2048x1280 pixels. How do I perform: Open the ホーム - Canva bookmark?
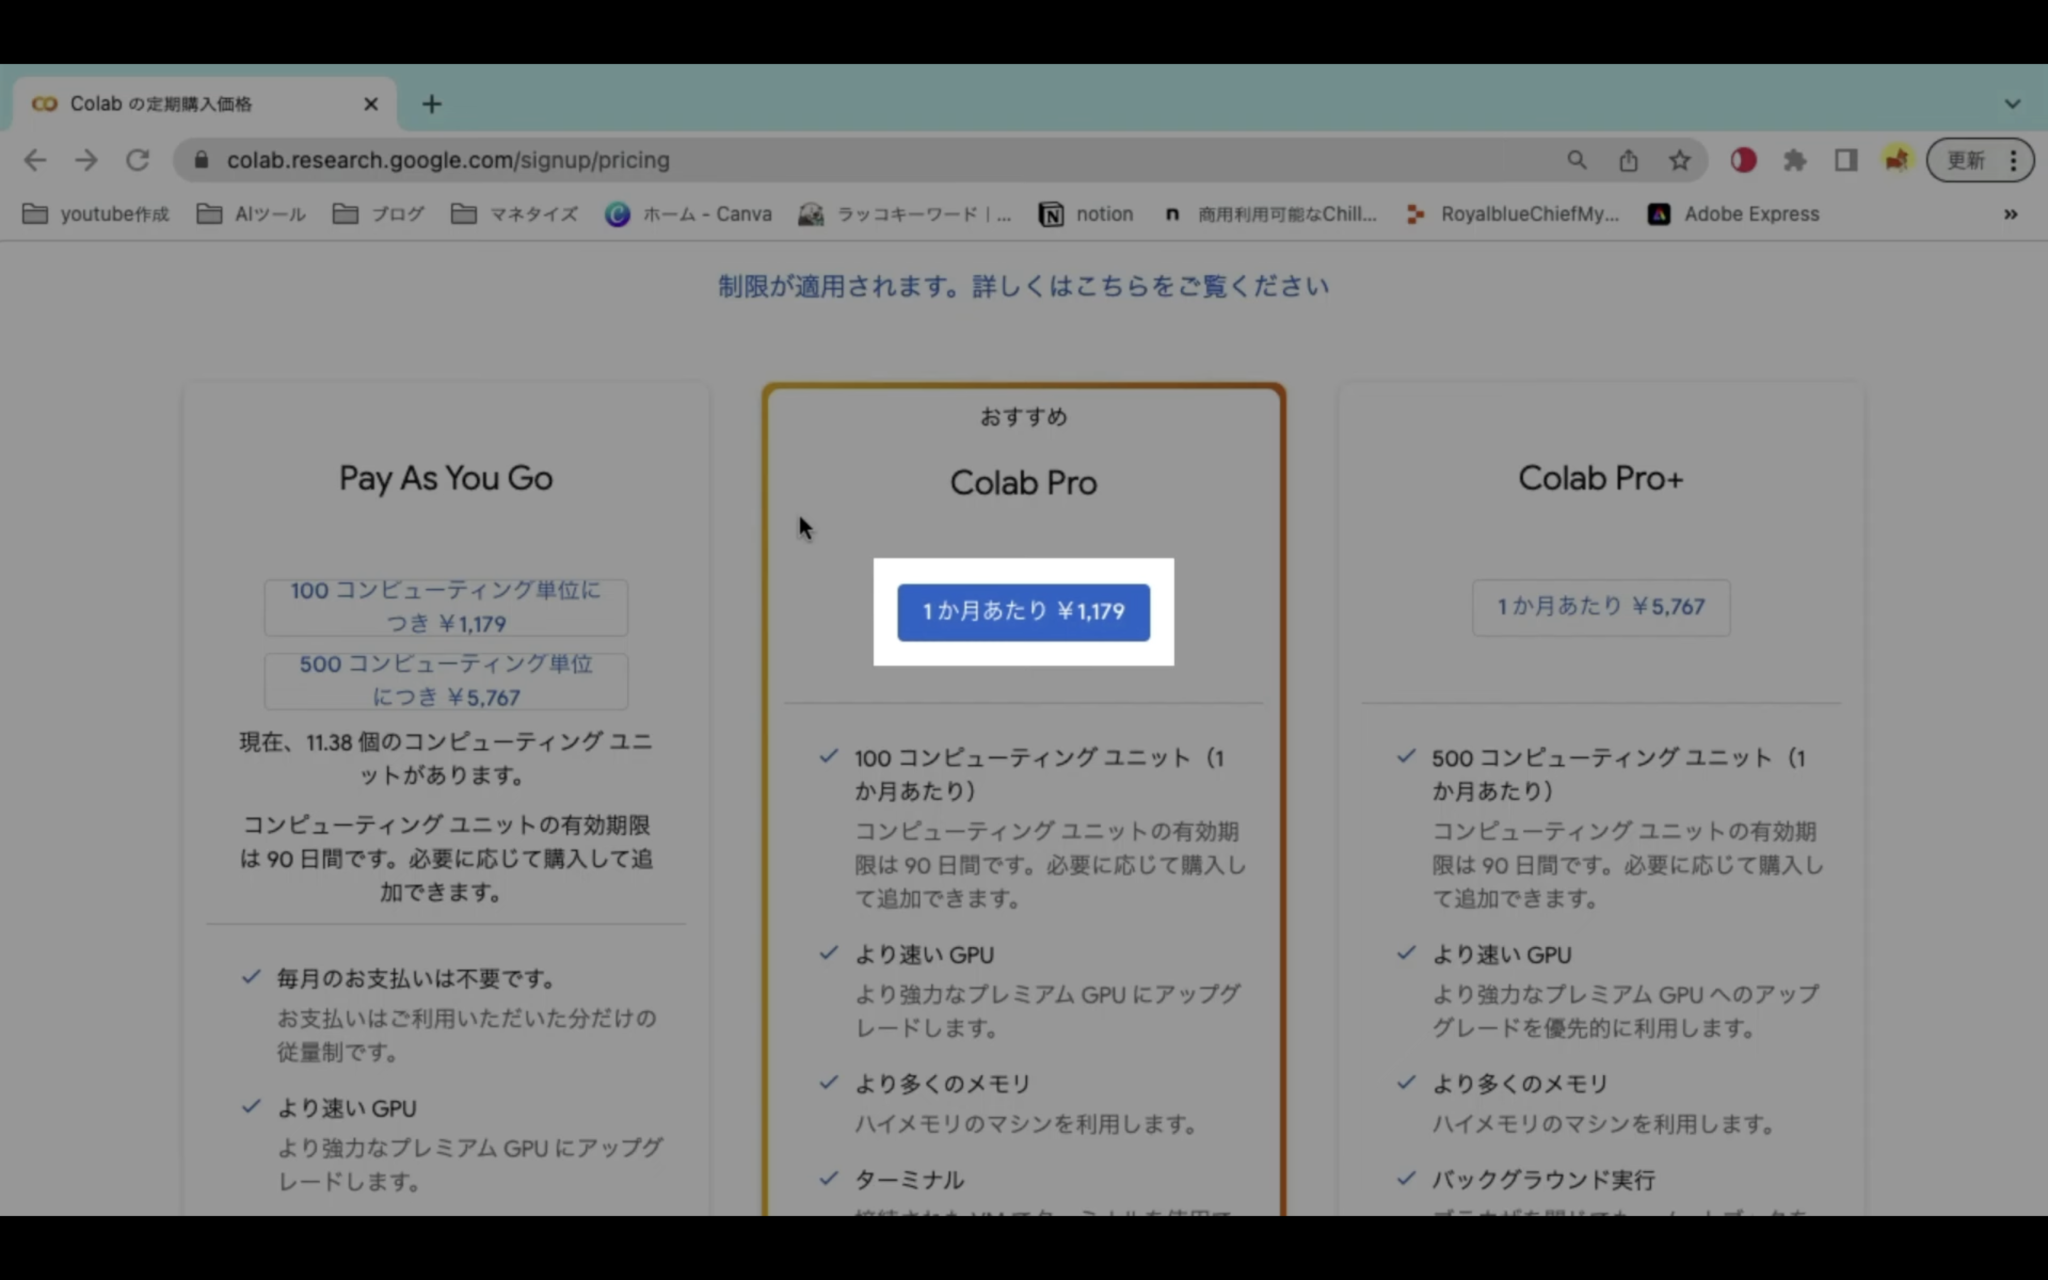click(688, 214)
